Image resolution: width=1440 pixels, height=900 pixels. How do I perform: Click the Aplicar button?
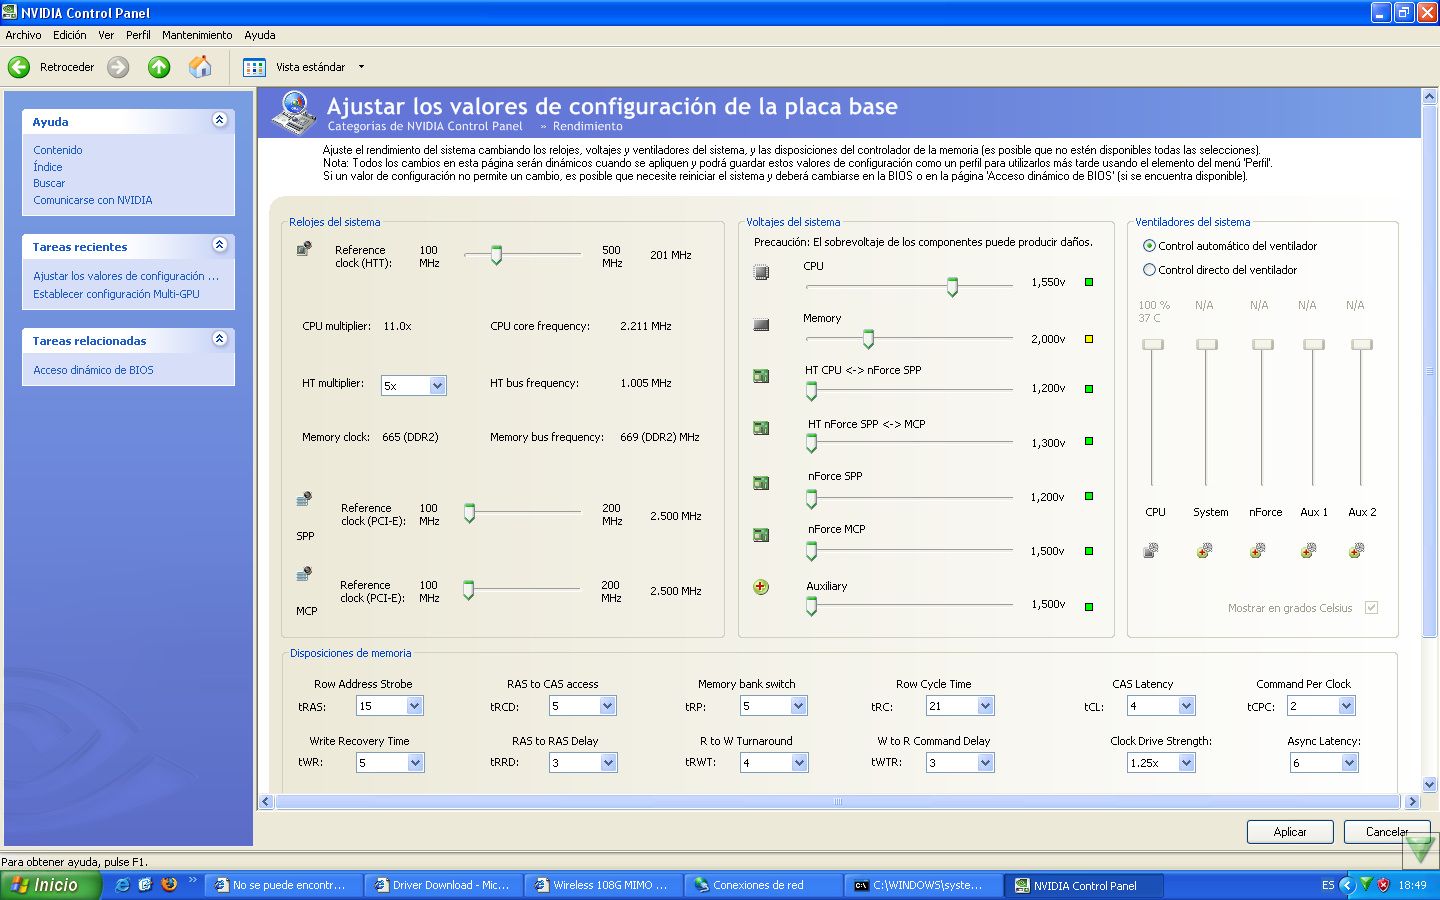(1290, 832)
